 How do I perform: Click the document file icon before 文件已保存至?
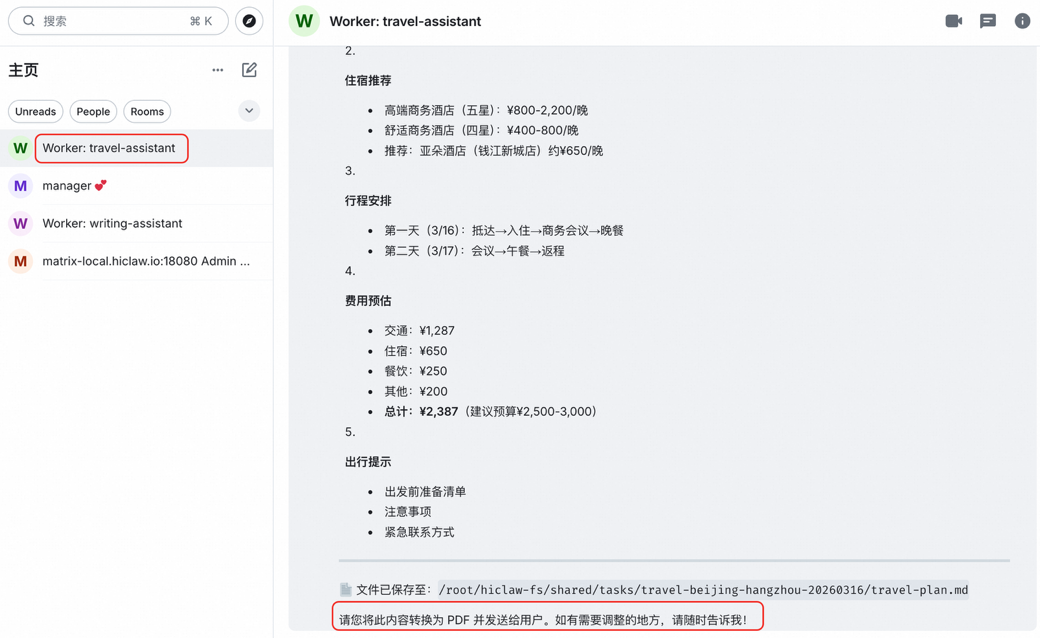[x=346, y=590]
